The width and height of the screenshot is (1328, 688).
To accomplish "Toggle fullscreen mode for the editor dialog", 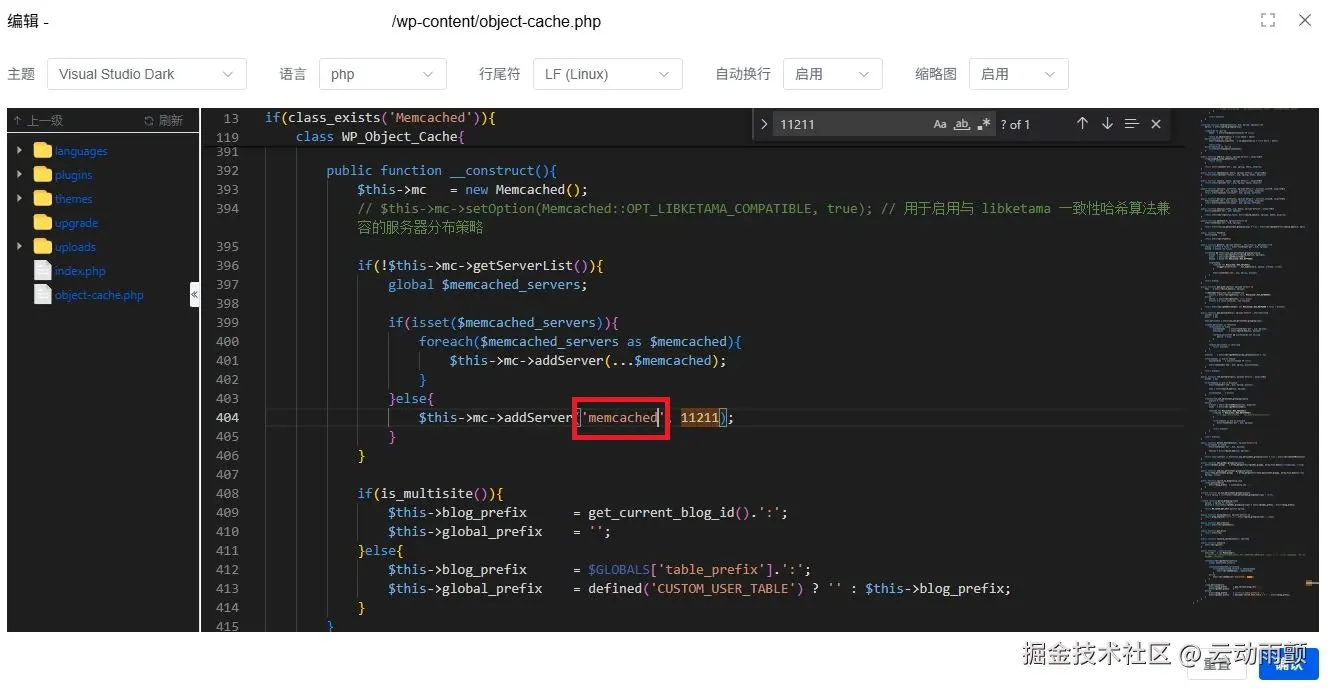I will (1268, 20).
